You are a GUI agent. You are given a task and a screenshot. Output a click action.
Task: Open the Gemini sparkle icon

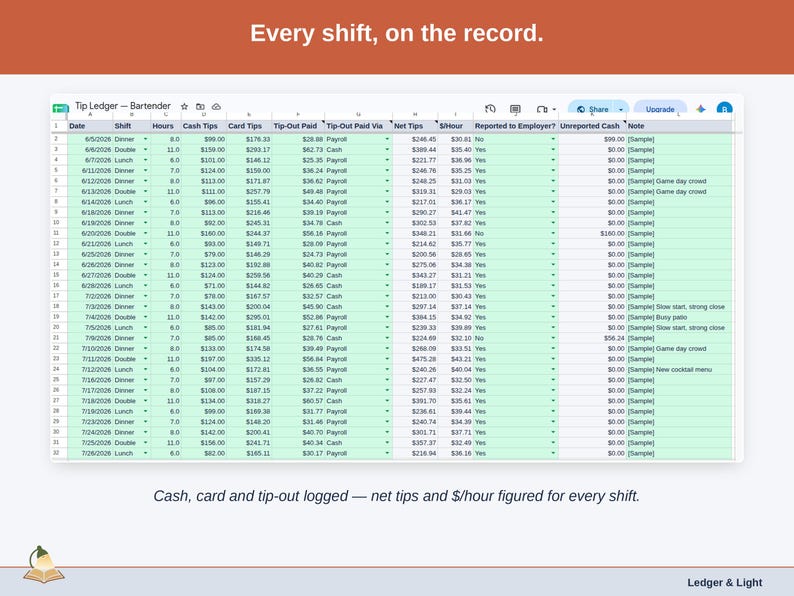(701, 109)
